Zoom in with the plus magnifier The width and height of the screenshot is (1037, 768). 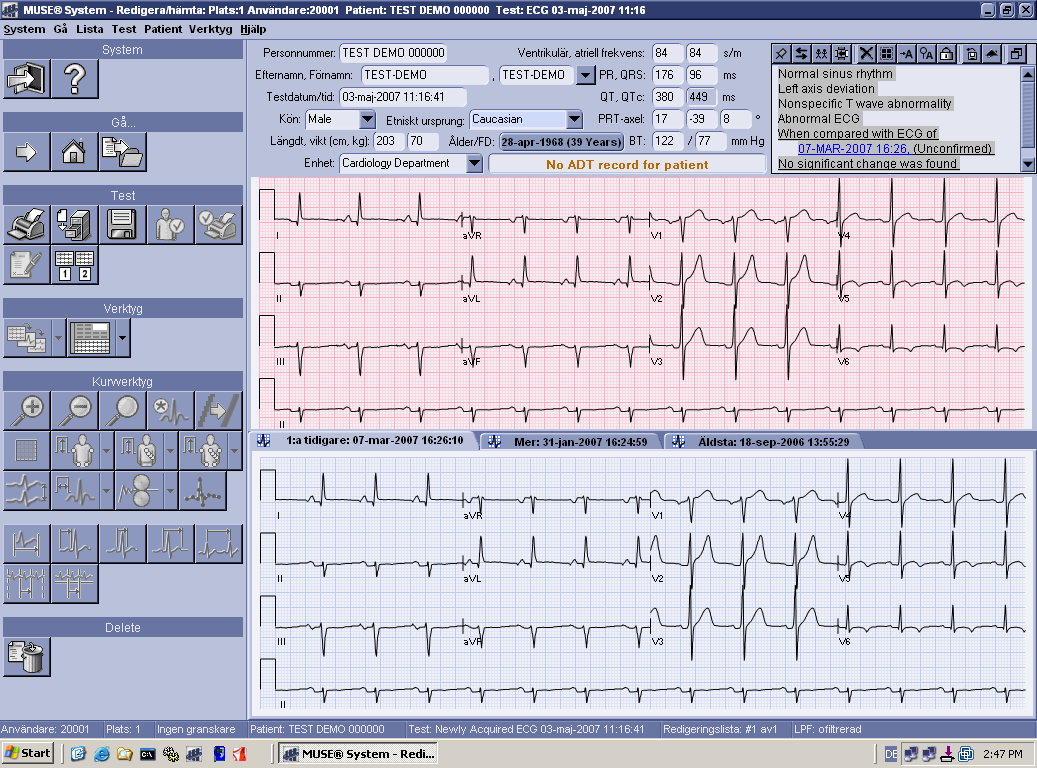(x=26, y=410)
